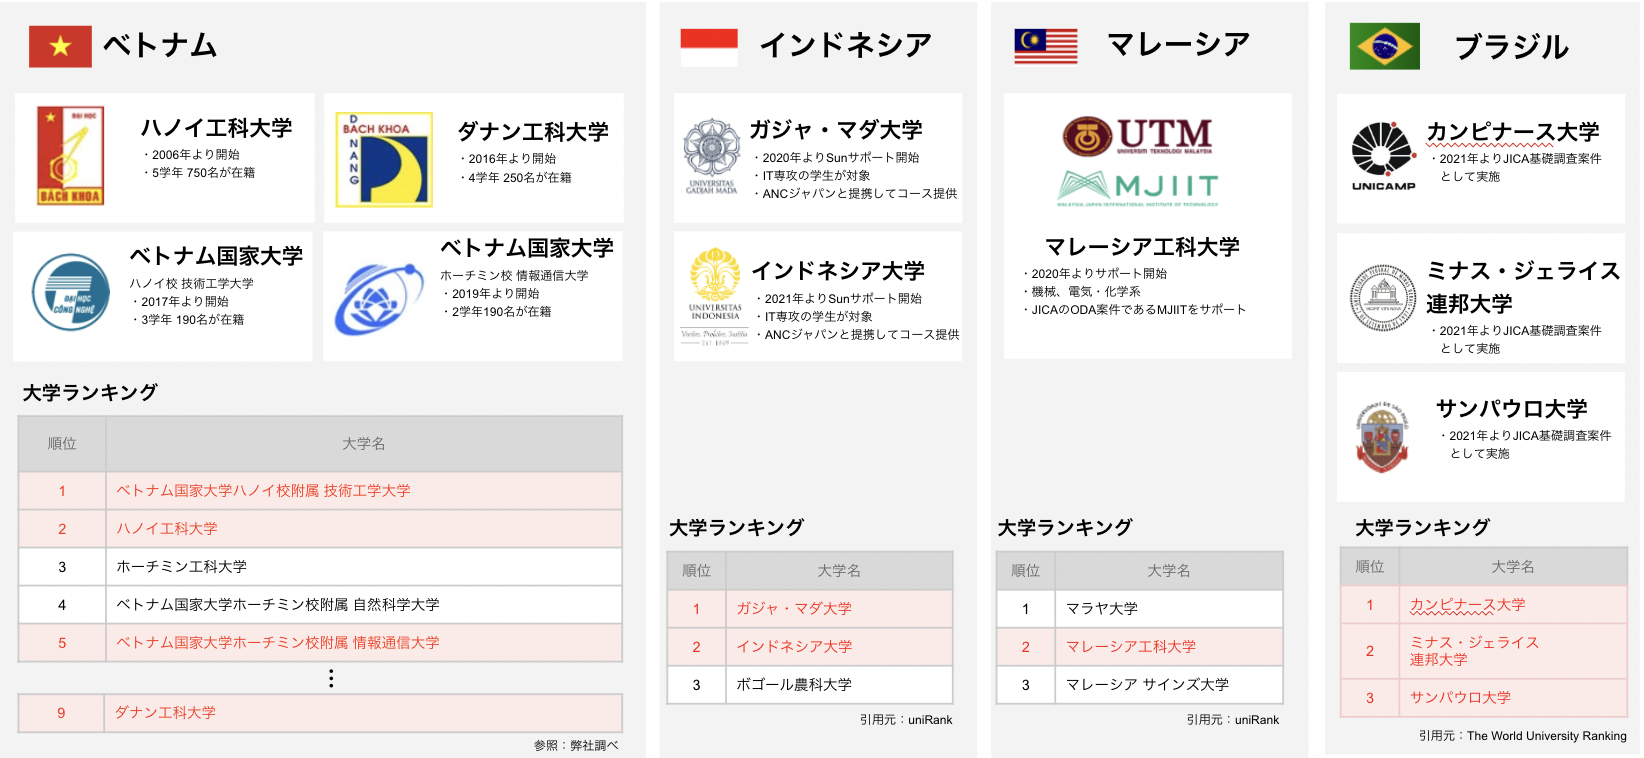Click the ブラジル country title
The width and height of the screenshot is (1644, 758).
(1512, 47)
